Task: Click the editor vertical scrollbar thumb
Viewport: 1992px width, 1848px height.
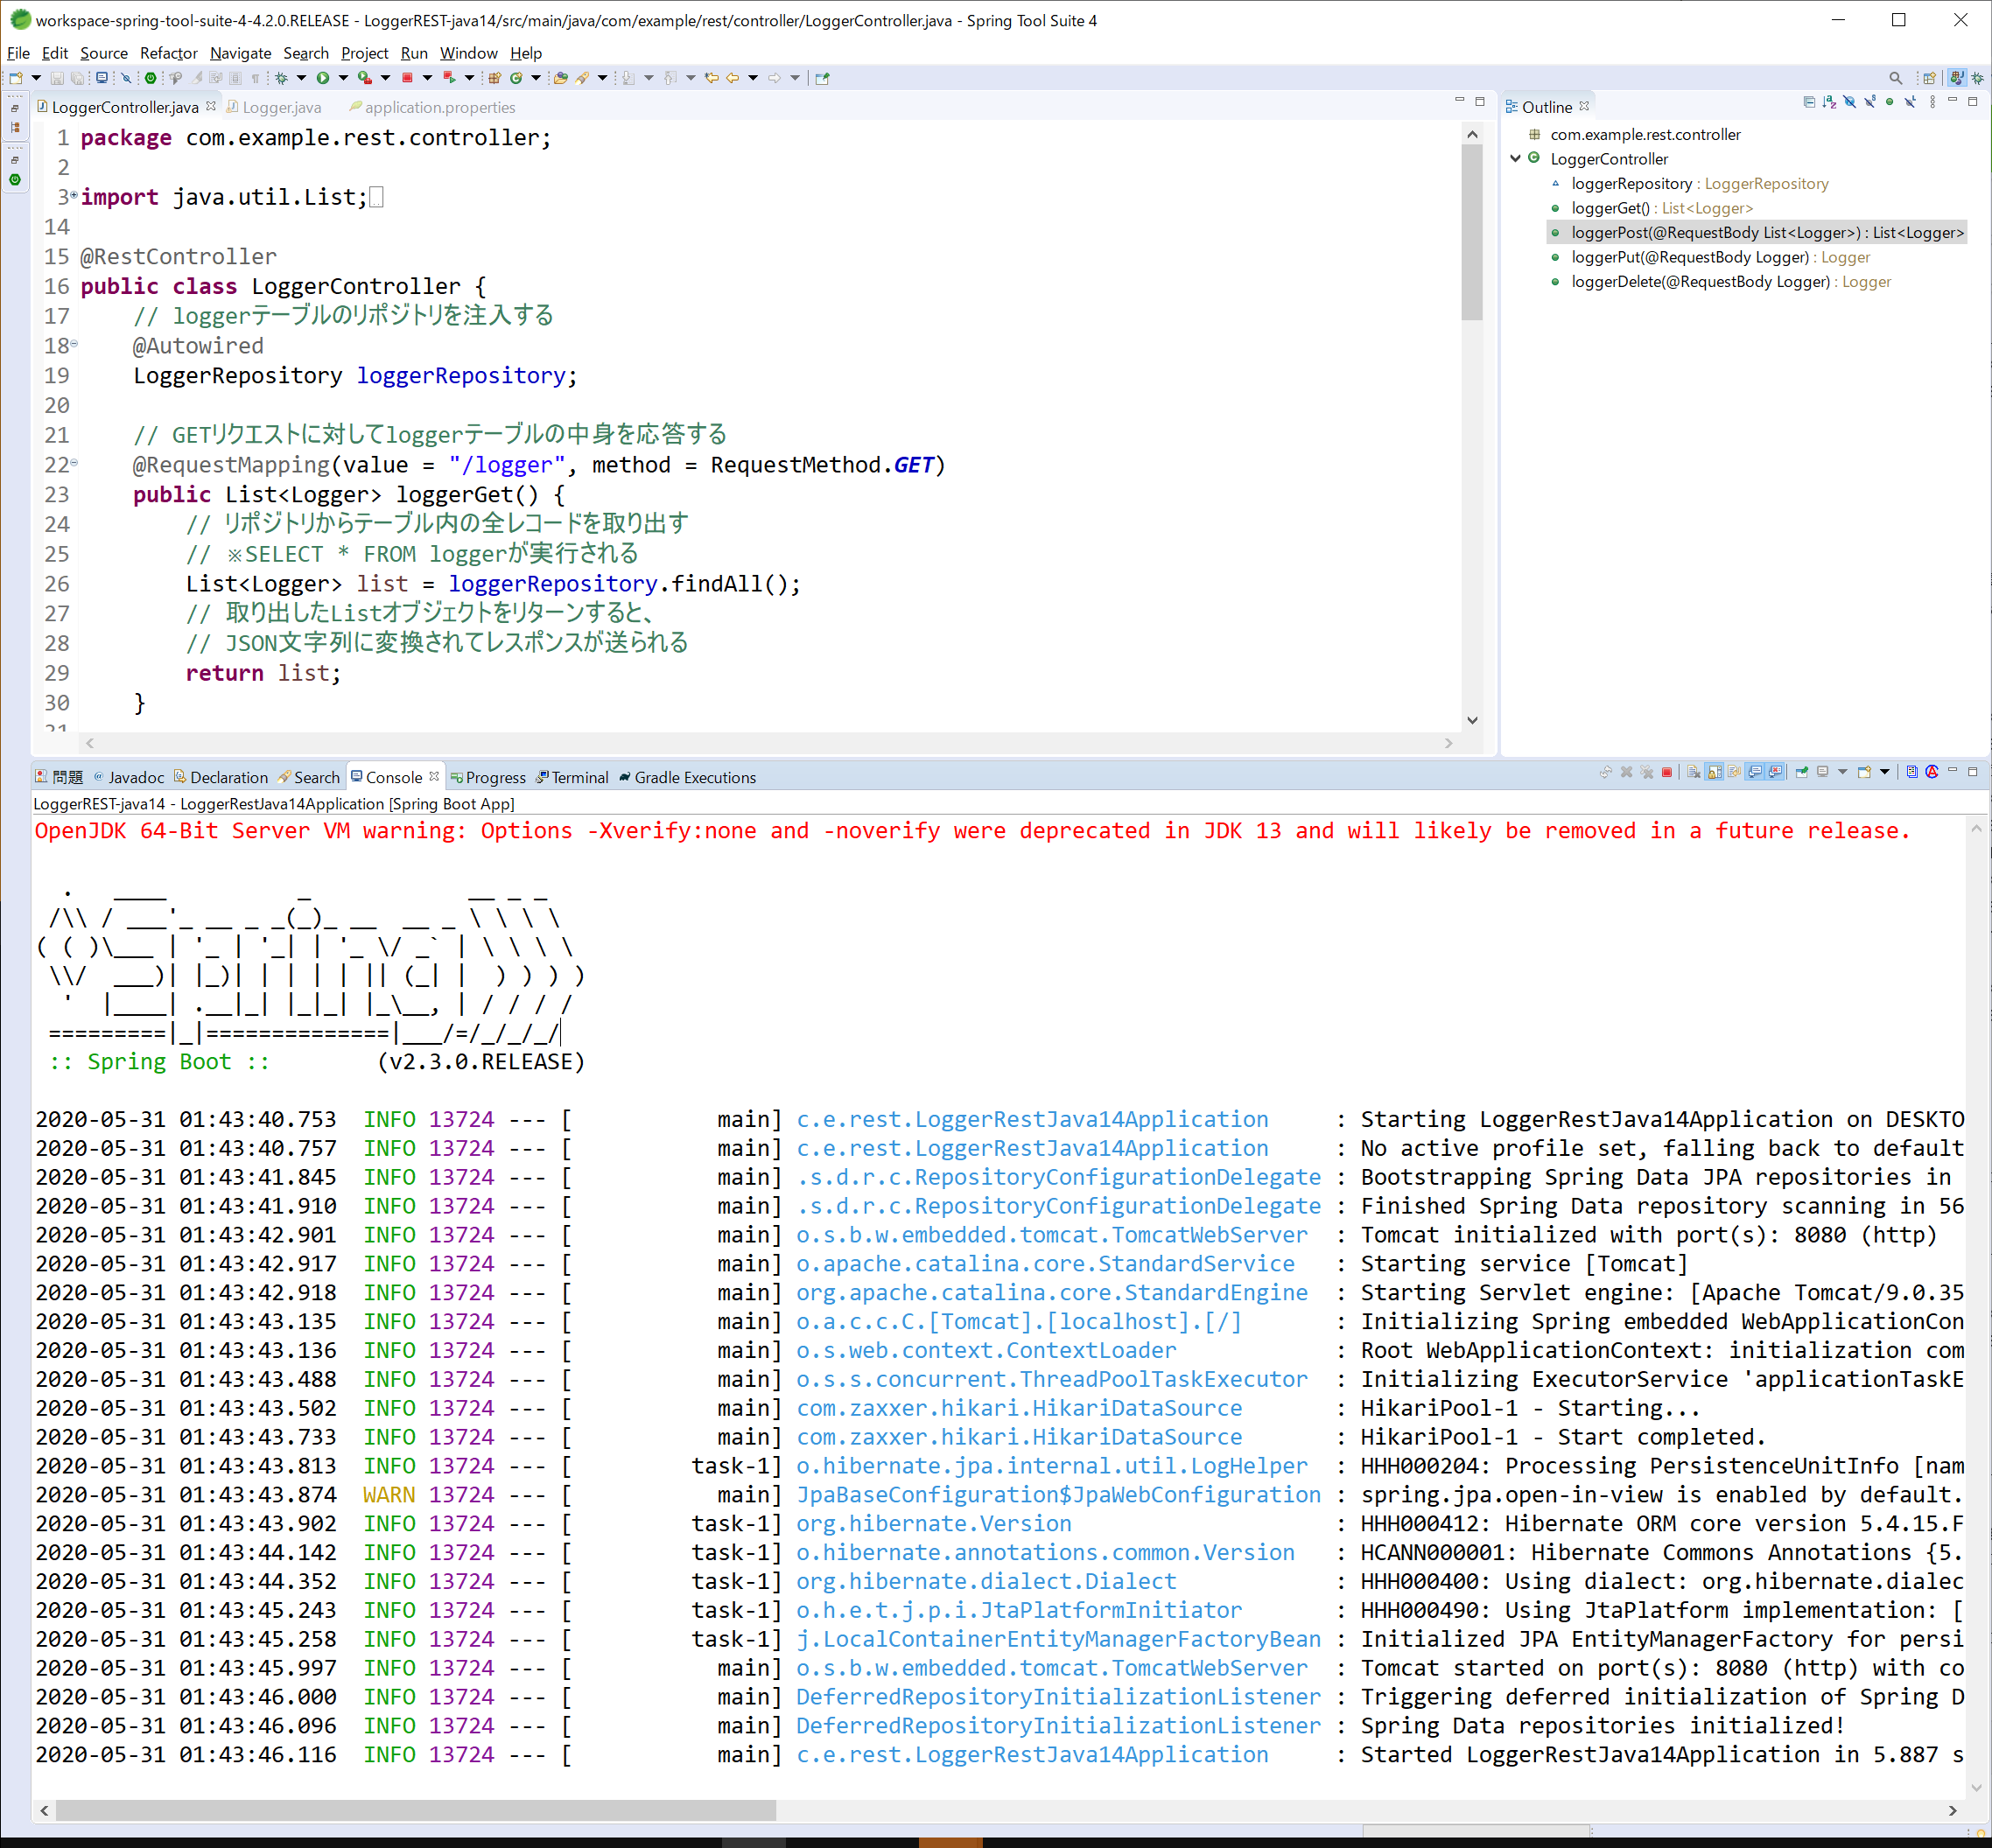Action: pos(1471,232)
